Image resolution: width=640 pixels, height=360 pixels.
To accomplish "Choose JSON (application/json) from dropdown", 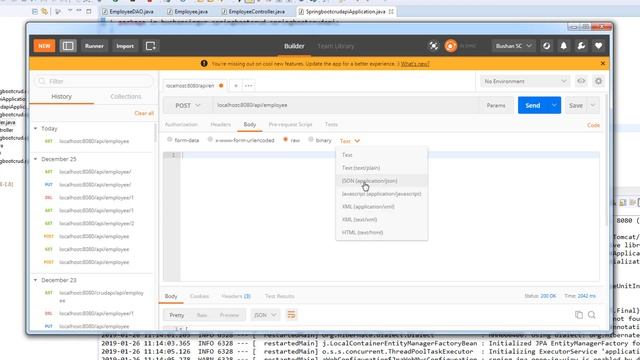I will (x=382, y=181).
